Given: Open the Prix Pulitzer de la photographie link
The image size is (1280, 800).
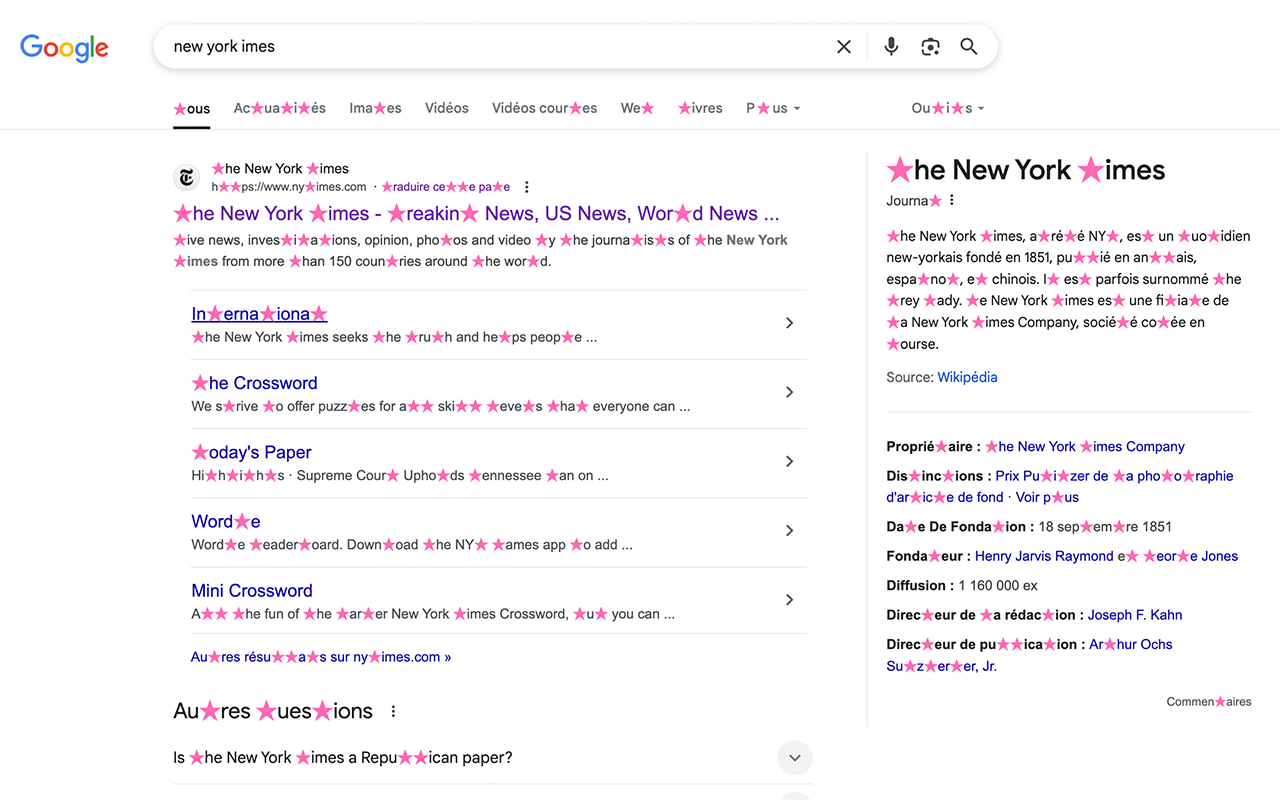Looking at the screenshot, I should (1060, 487).
